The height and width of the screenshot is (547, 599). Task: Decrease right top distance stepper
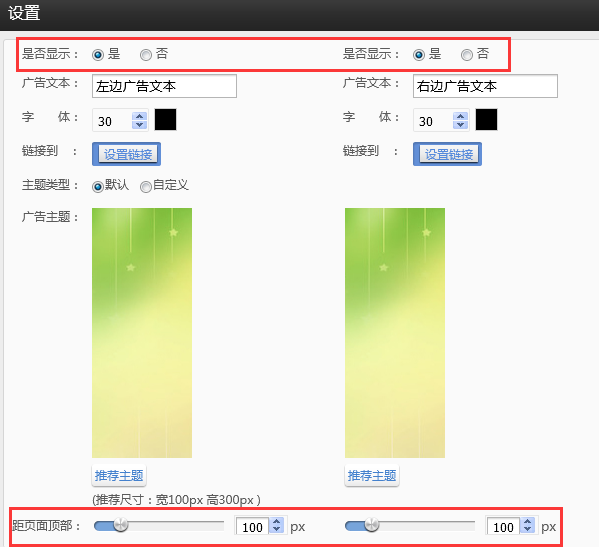[528, 530]
